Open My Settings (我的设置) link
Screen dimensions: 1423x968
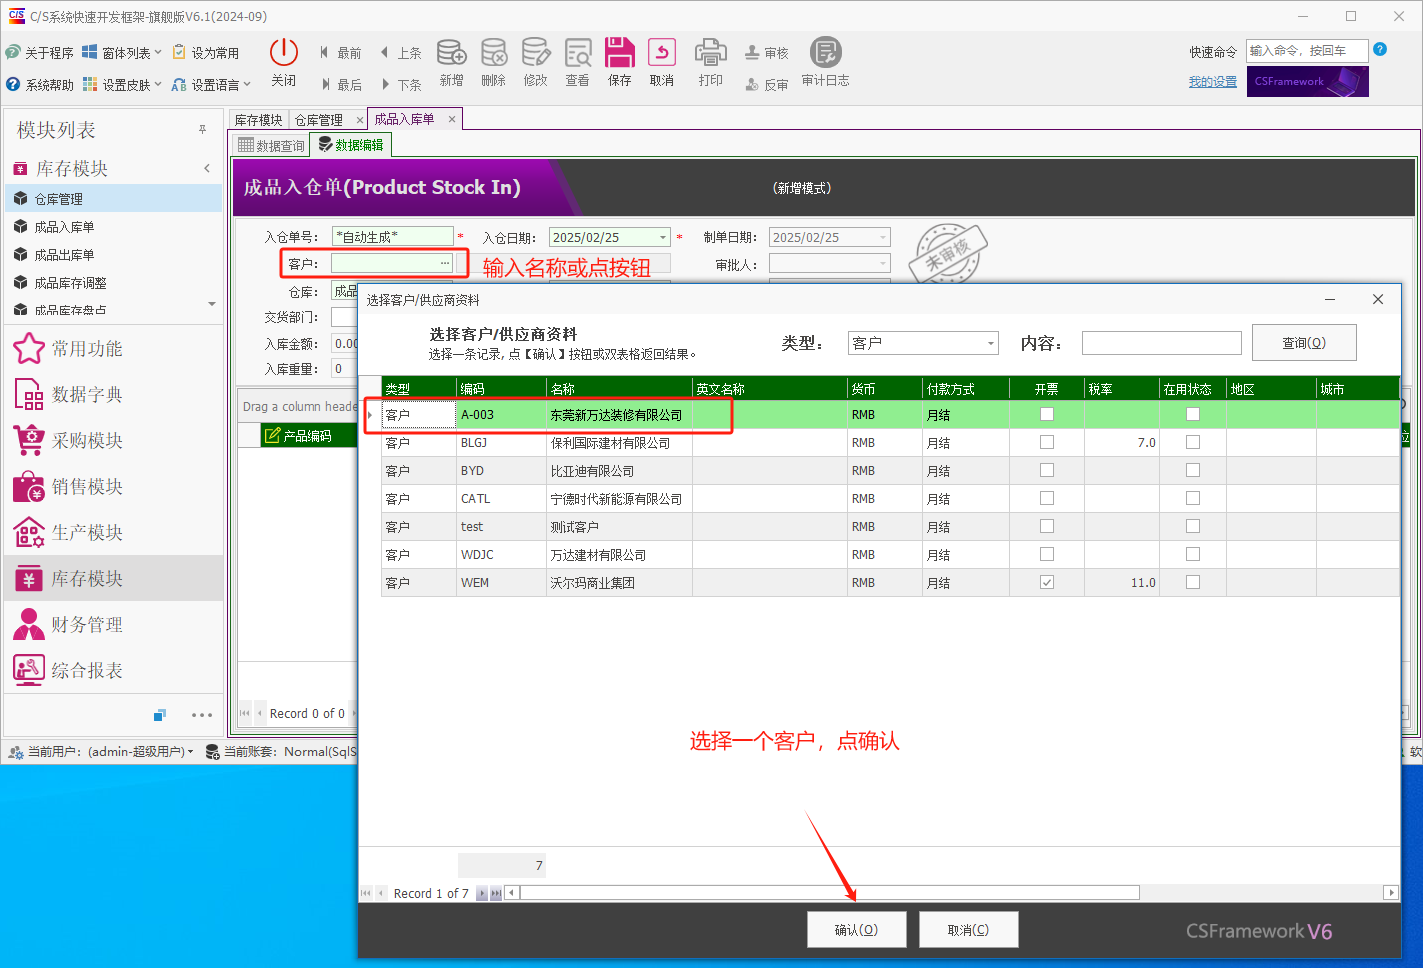(1213, 82)
